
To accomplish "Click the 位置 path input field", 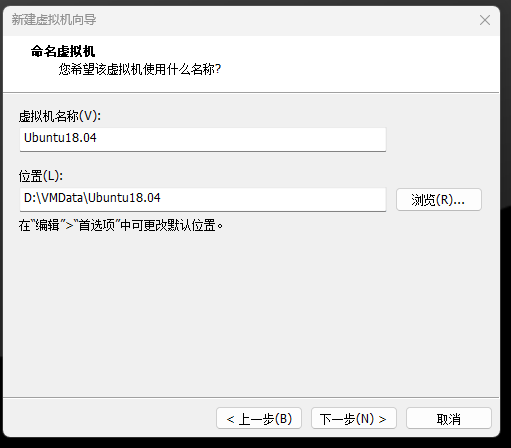I will tap(203, 199).
